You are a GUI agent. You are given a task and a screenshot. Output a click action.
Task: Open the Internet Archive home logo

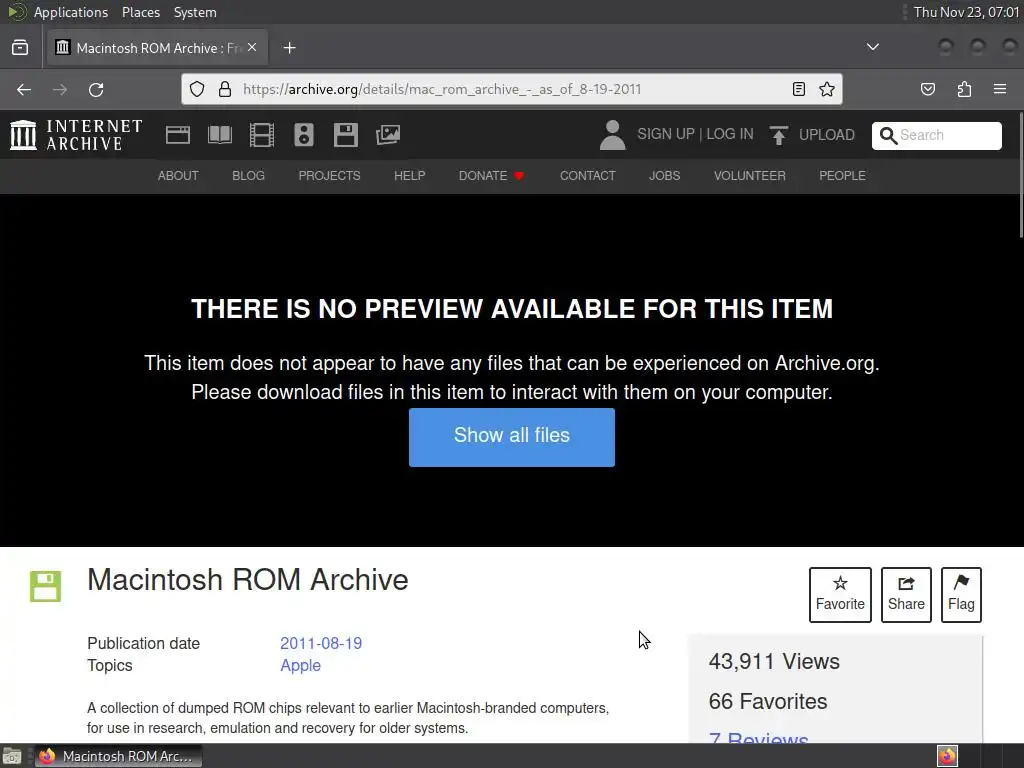tap(76, 135)
